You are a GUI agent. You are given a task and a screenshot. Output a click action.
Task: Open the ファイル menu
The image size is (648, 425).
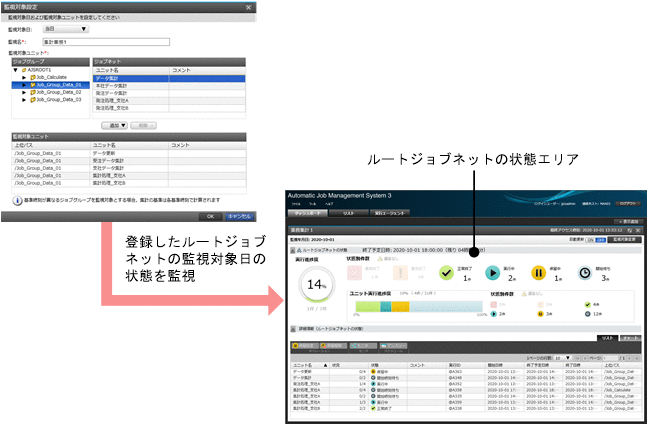pyautogui.click(x=296, y=204)
